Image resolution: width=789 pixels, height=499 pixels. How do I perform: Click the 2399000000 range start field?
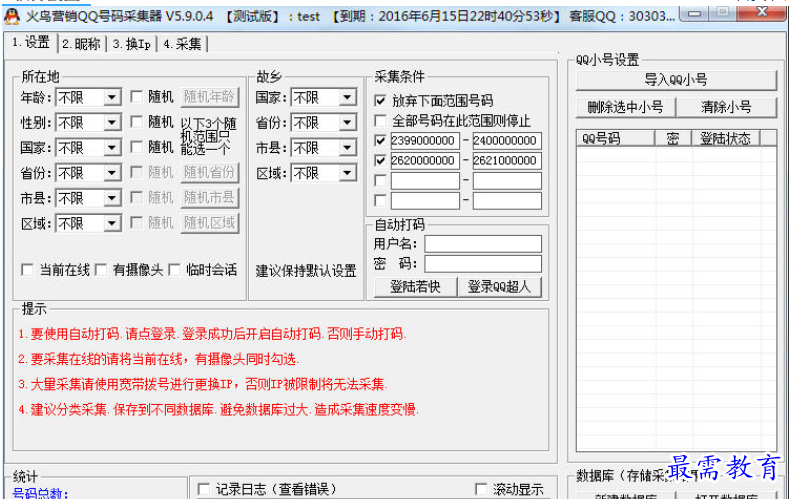pos(425,140)
